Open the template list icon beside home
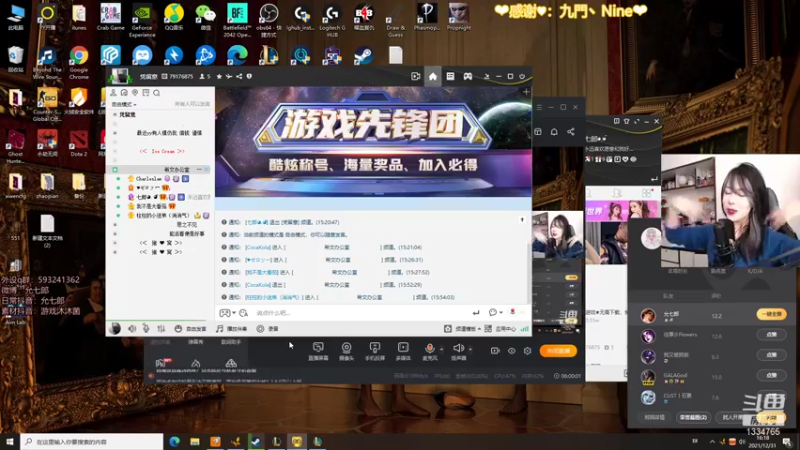Image resolution: width=800 pixels, height=450 pixels. pyautogui.click(x=450, y=77)
